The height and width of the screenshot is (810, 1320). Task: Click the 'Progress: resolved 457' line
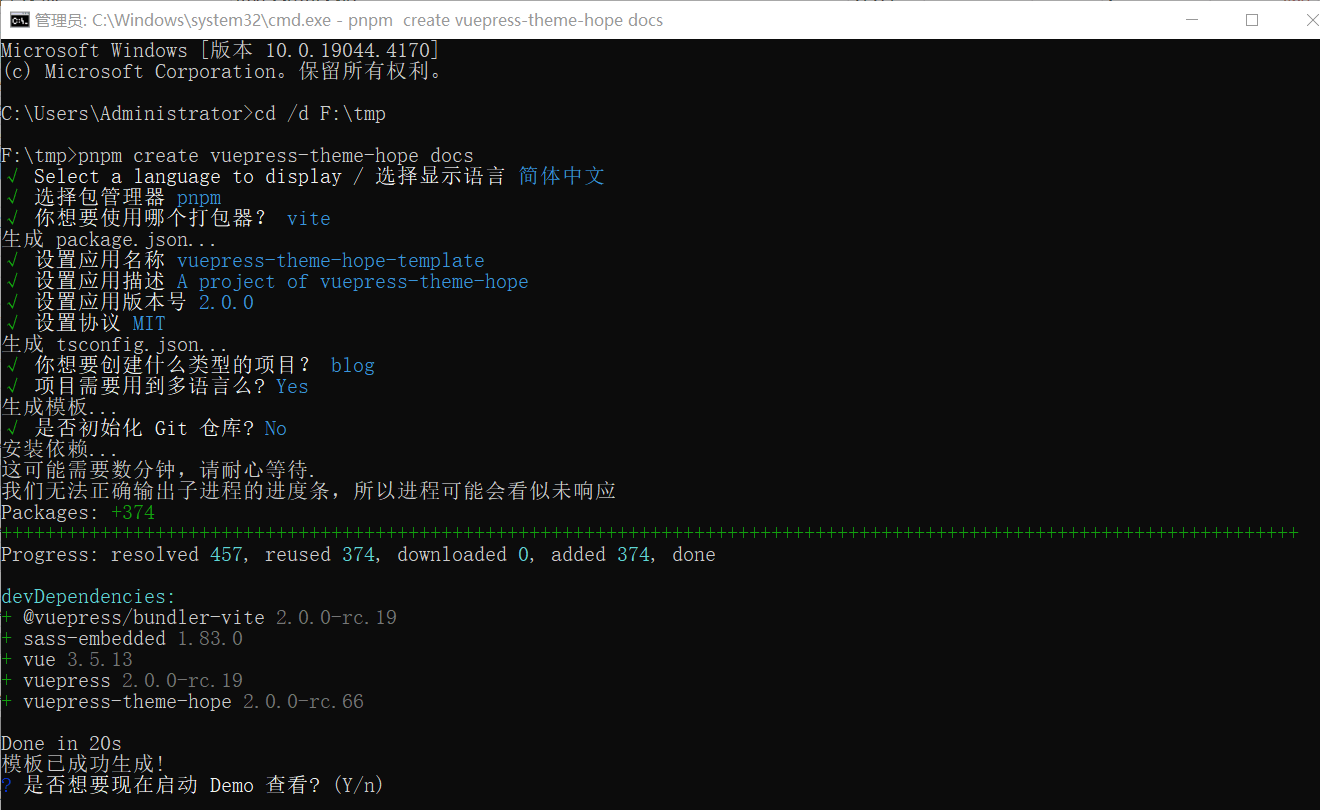(x=358, y=554)
